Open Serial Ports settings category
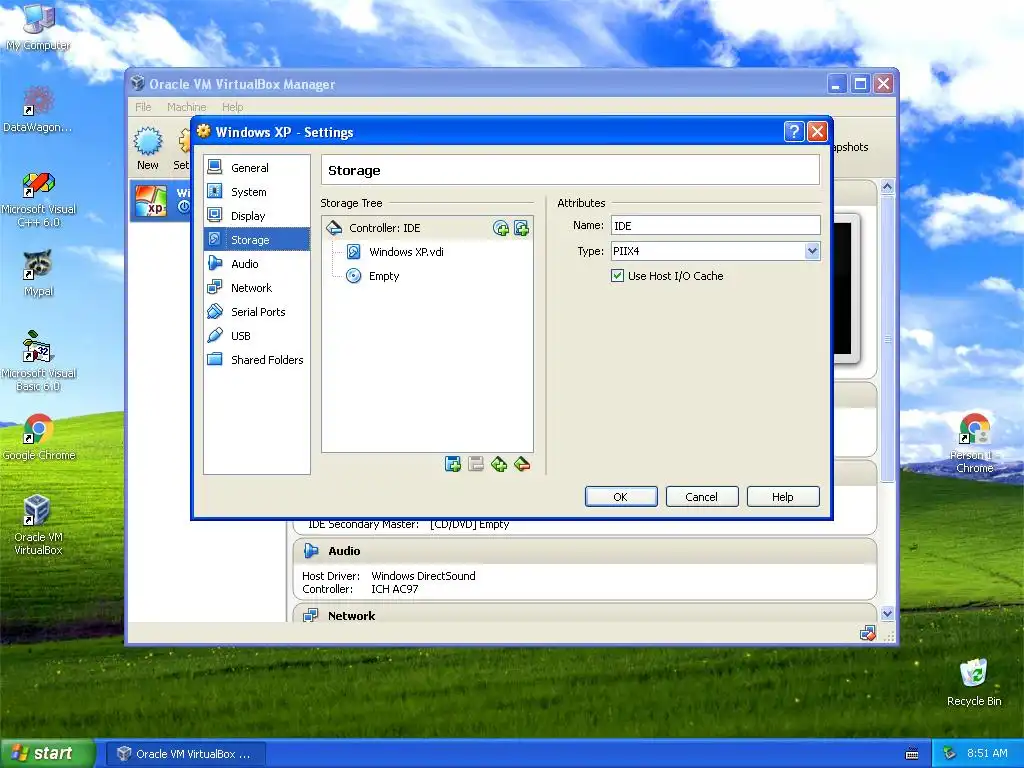 [x=257, y=312]
